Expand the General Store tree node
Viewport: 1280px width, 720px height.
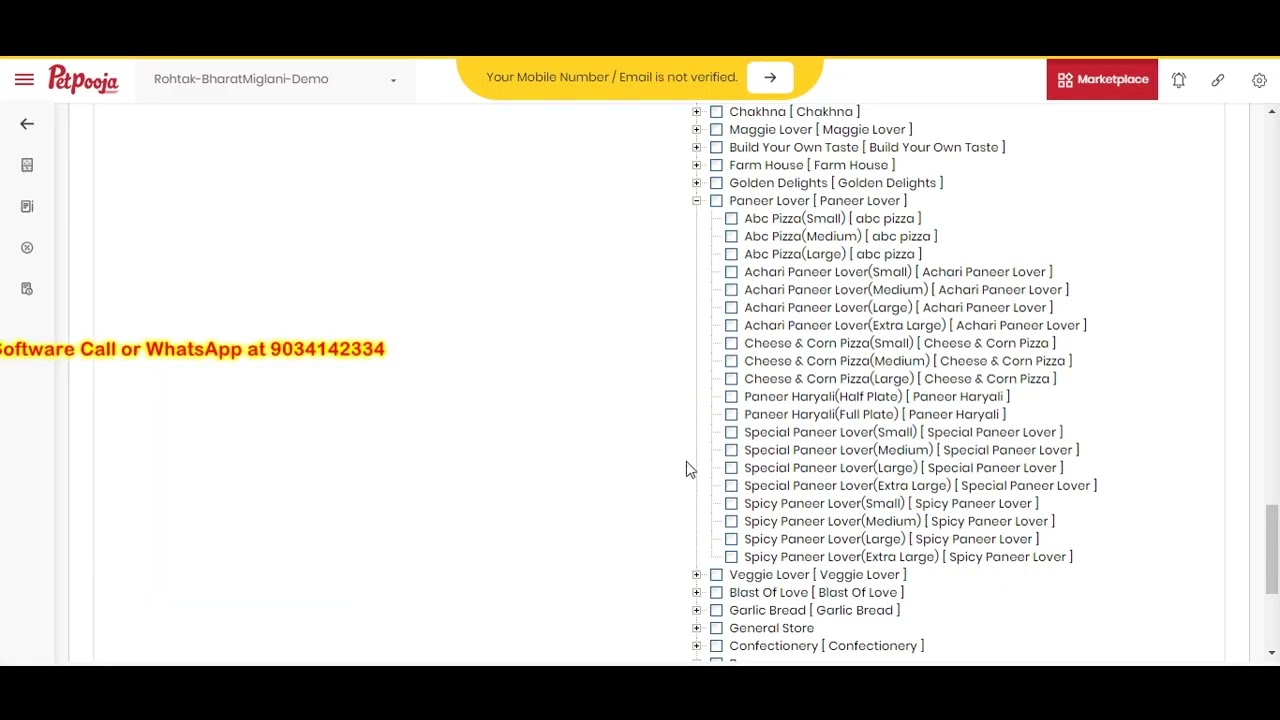(x=697, y=628)
